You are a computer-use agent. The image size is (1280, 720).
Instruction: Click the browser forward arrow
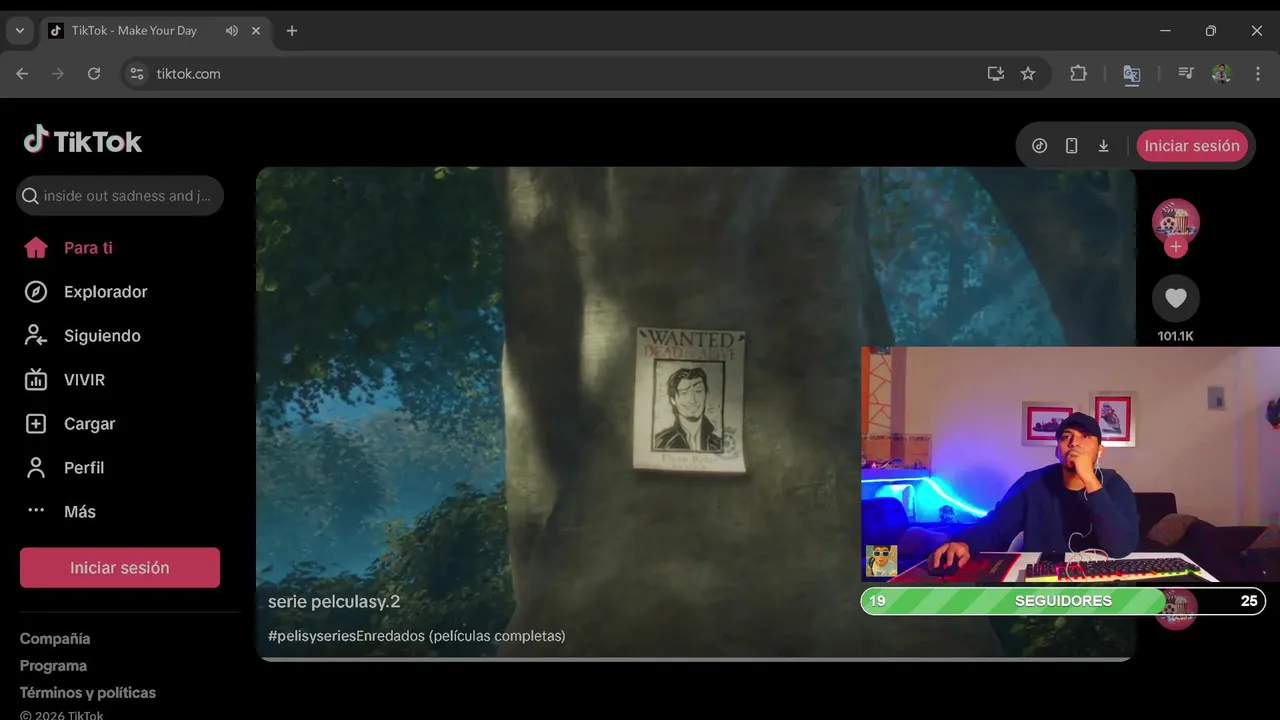click(58, 74)
